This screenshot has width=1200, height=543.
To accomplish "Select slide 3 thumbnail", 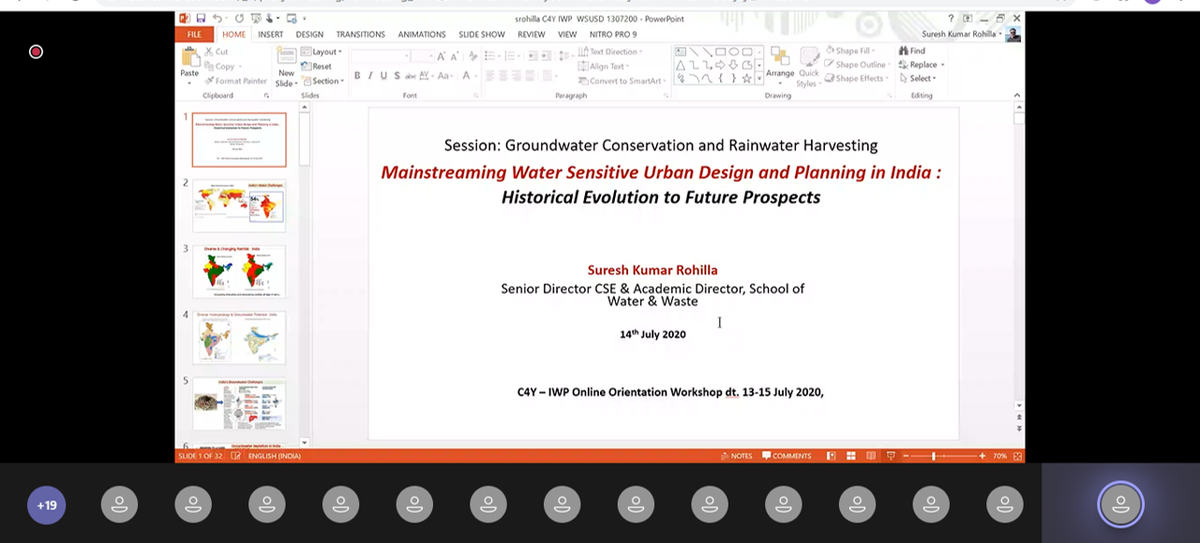I will [x=239, y=271].
